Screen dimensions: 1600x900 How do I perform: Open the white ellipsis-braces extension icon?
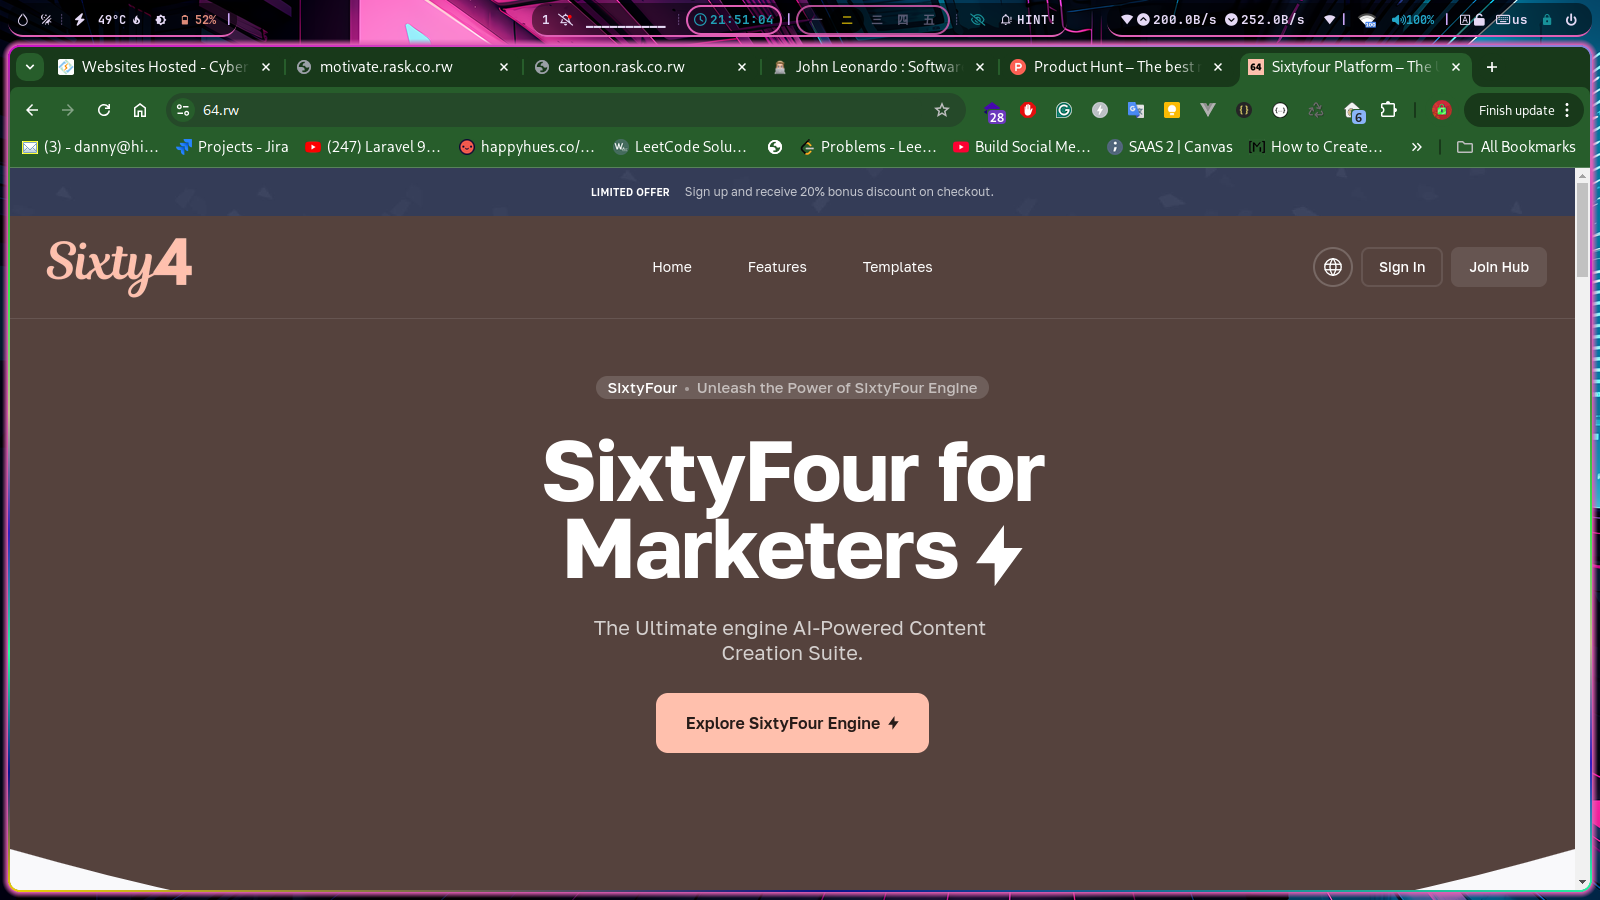[x=1280, y=110]
